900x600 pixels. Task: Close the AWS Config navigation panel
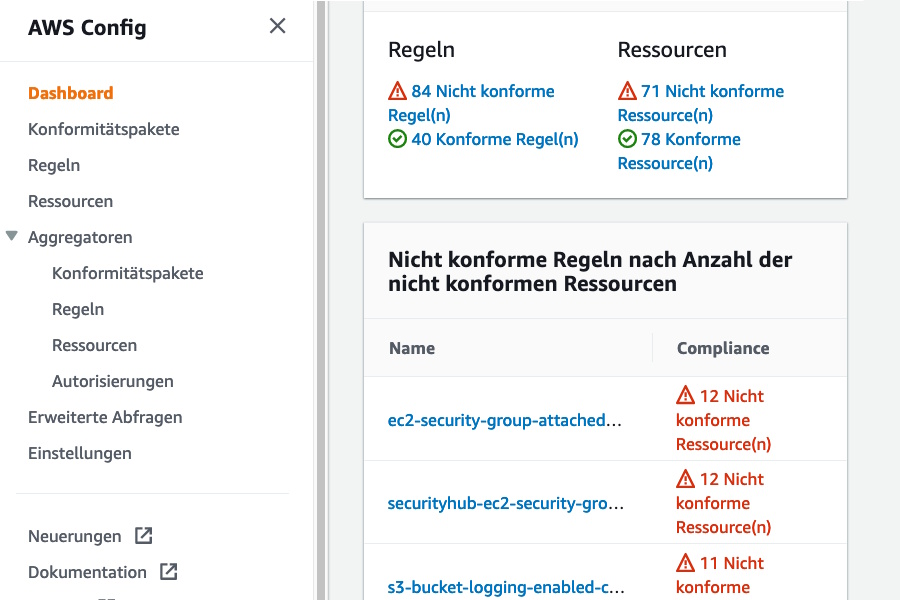tap(277, 26)
